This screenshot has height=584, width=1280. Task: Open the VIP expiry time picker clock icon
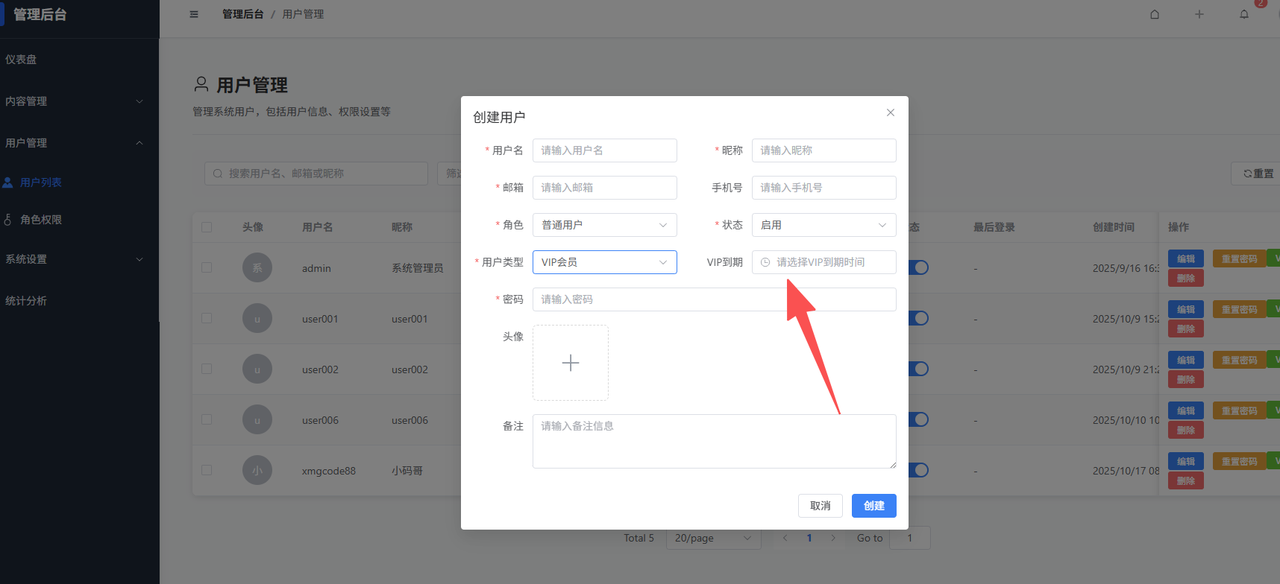tap(765, 261)
